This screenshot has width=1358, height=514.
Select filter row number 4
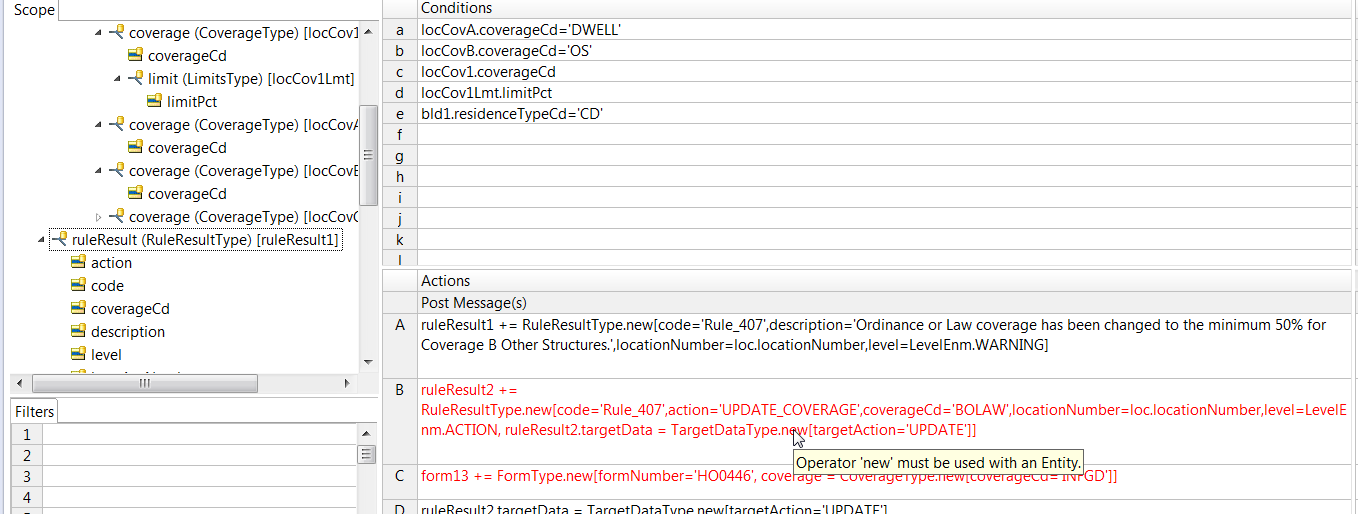click(x=27, y=497)
